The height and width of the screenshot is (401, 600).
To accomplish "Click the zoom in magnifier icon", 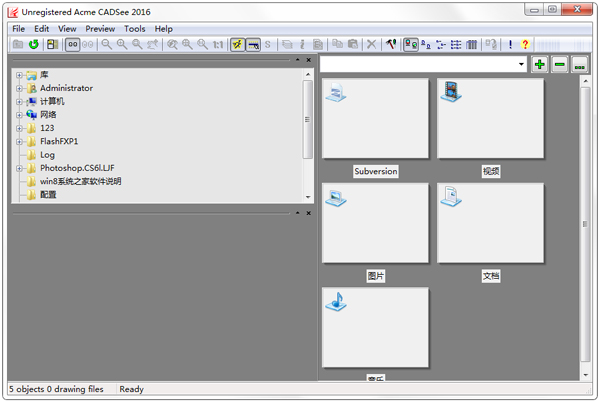I will pos(122,44).
